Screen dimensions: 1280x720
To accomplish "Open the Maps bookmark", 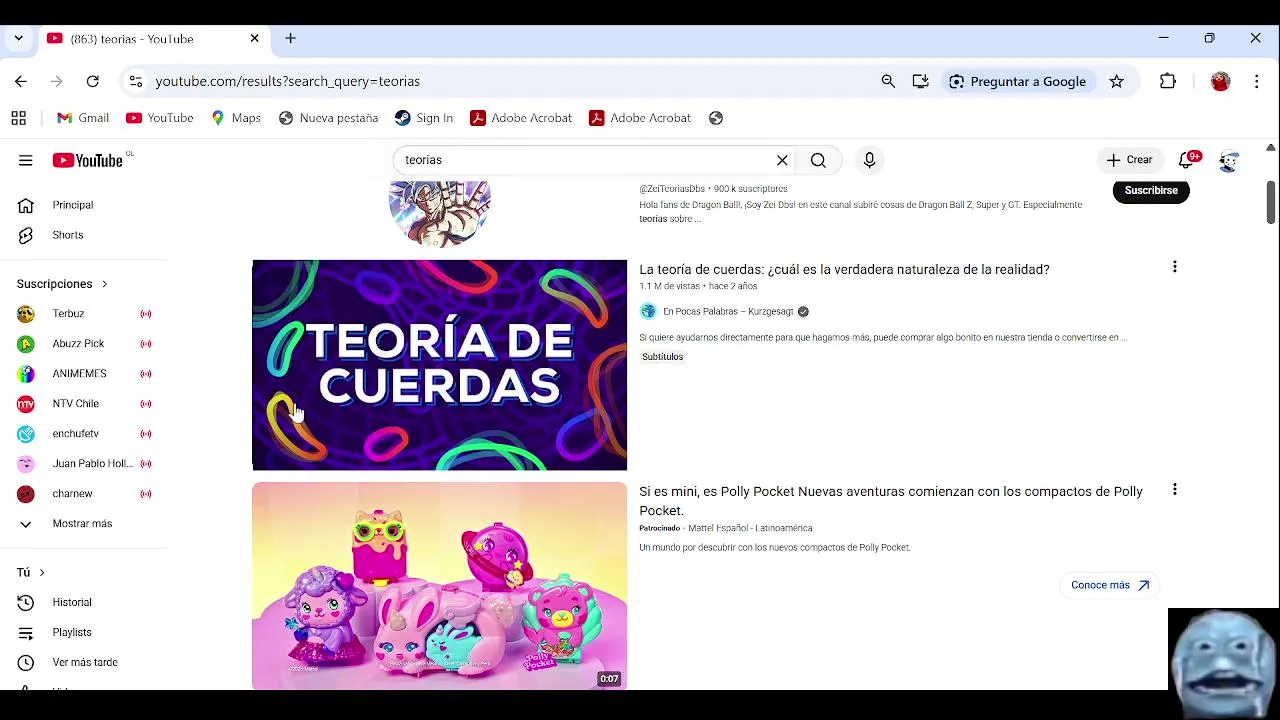I will coord(236,118).
